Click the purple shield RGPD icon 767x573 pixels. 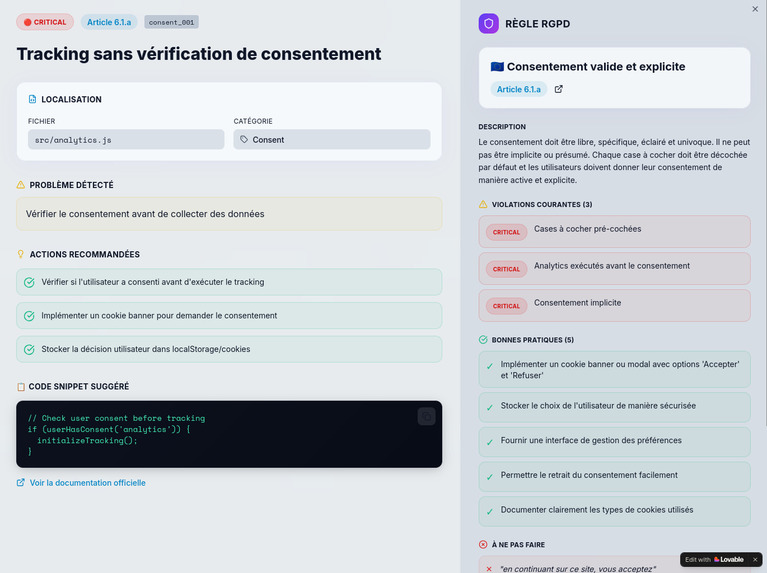click(488, 23)
